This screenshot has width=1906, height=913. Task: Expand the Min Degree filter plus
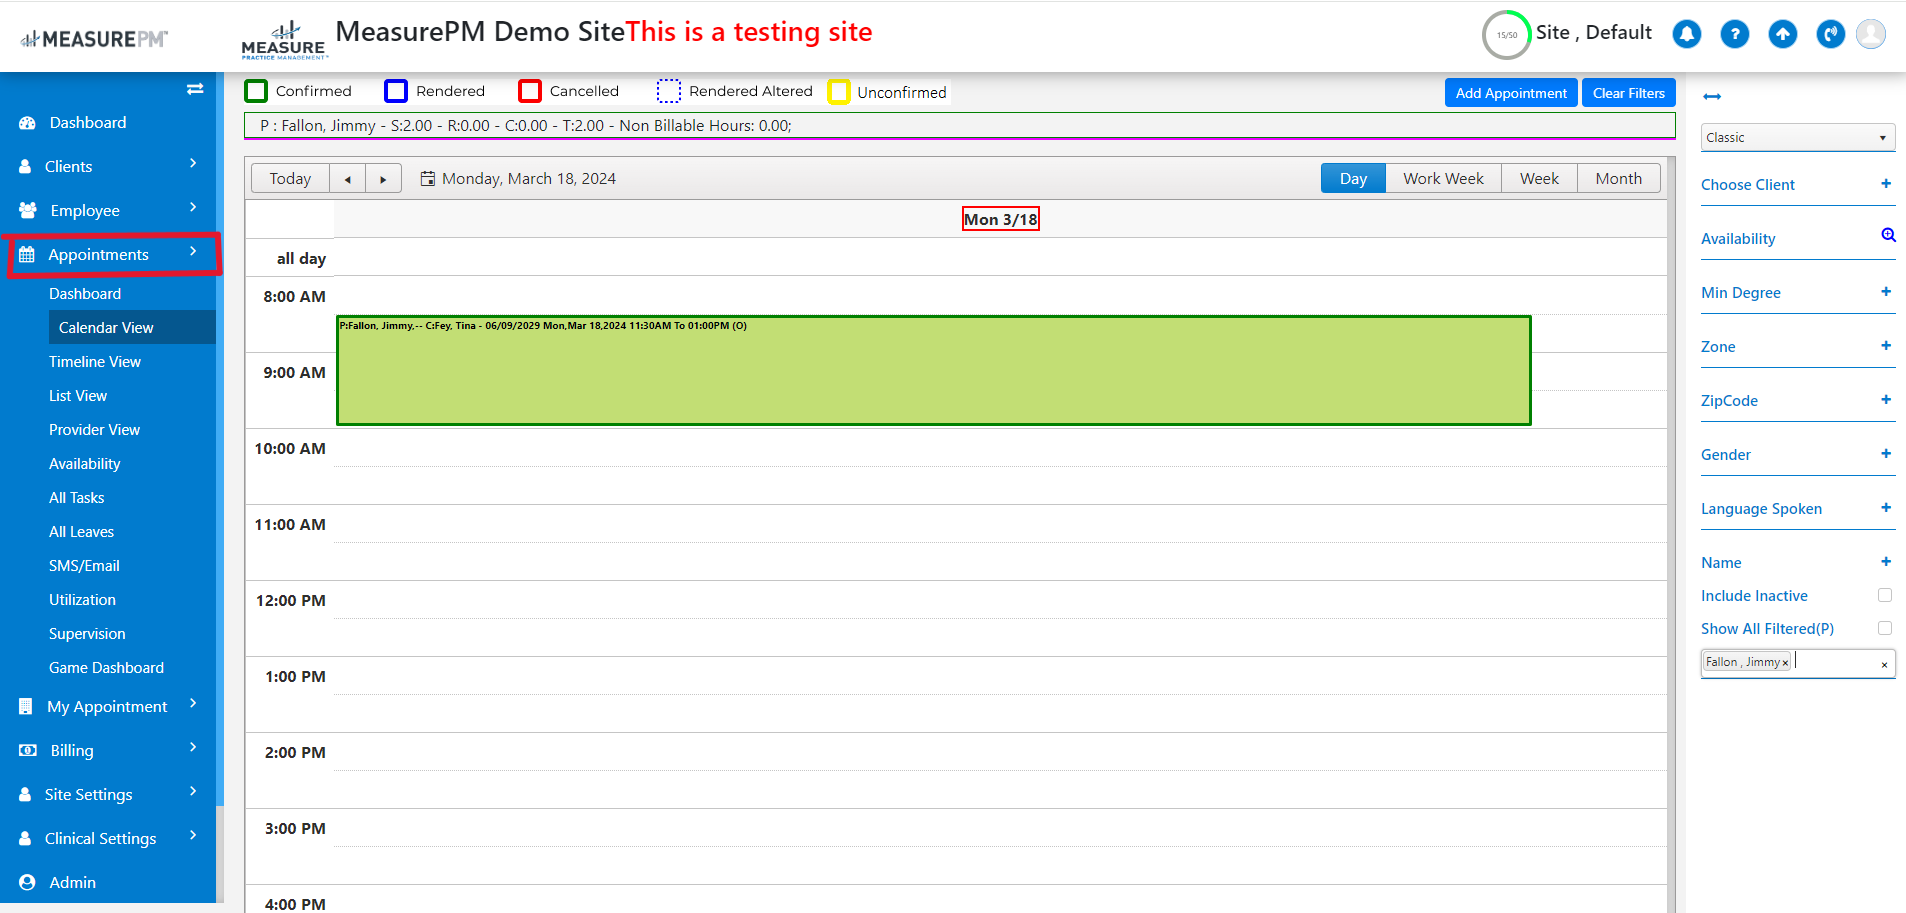(1886, 291)
